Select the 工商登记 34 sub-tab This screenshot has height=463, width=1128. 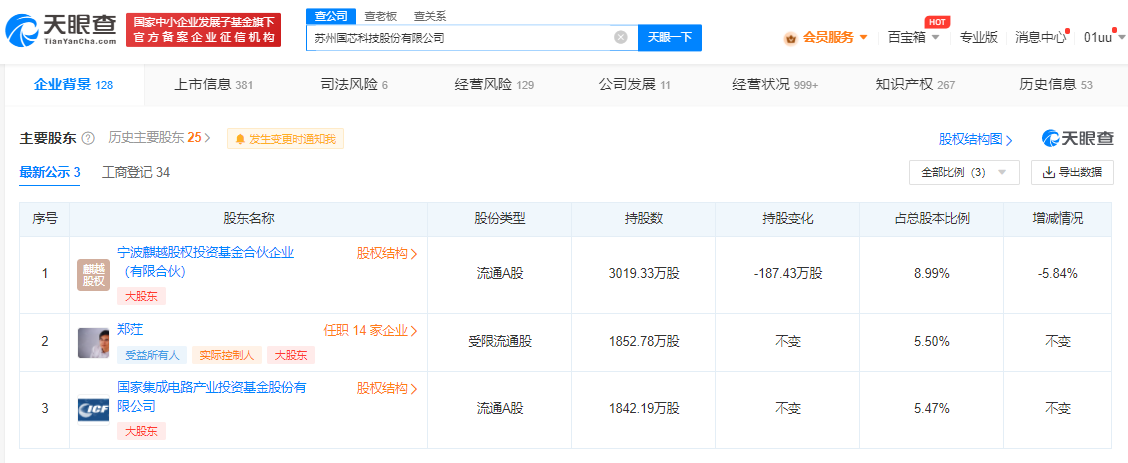click(x=136, y=173)
